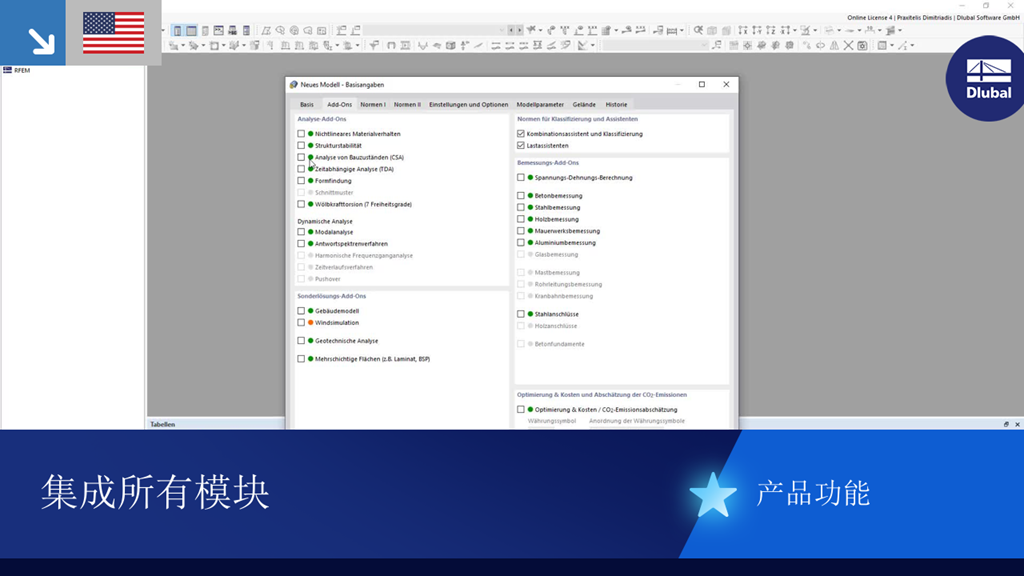Close the Tabellen panel with its X icon

tap(1017, 424)
